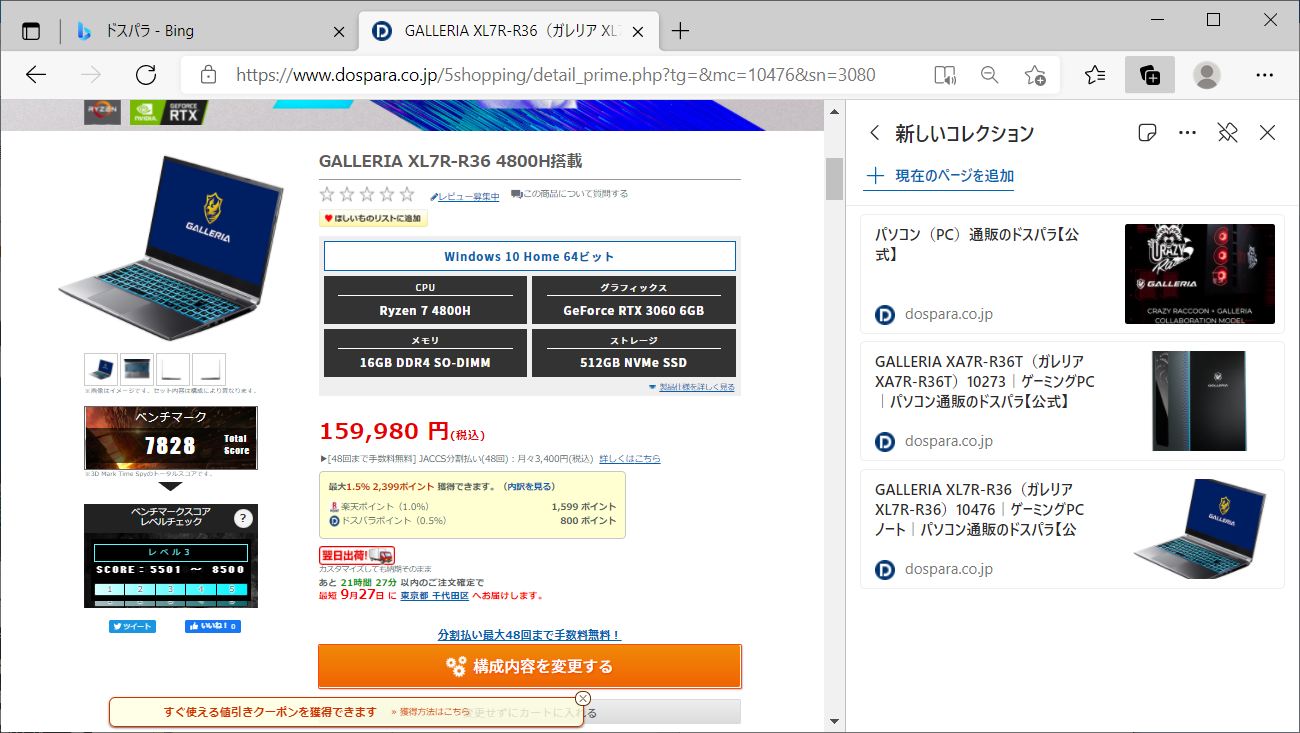Select the fourth laptop thumbnail image
The image size is (1300, 733).
tap(209, 369)
